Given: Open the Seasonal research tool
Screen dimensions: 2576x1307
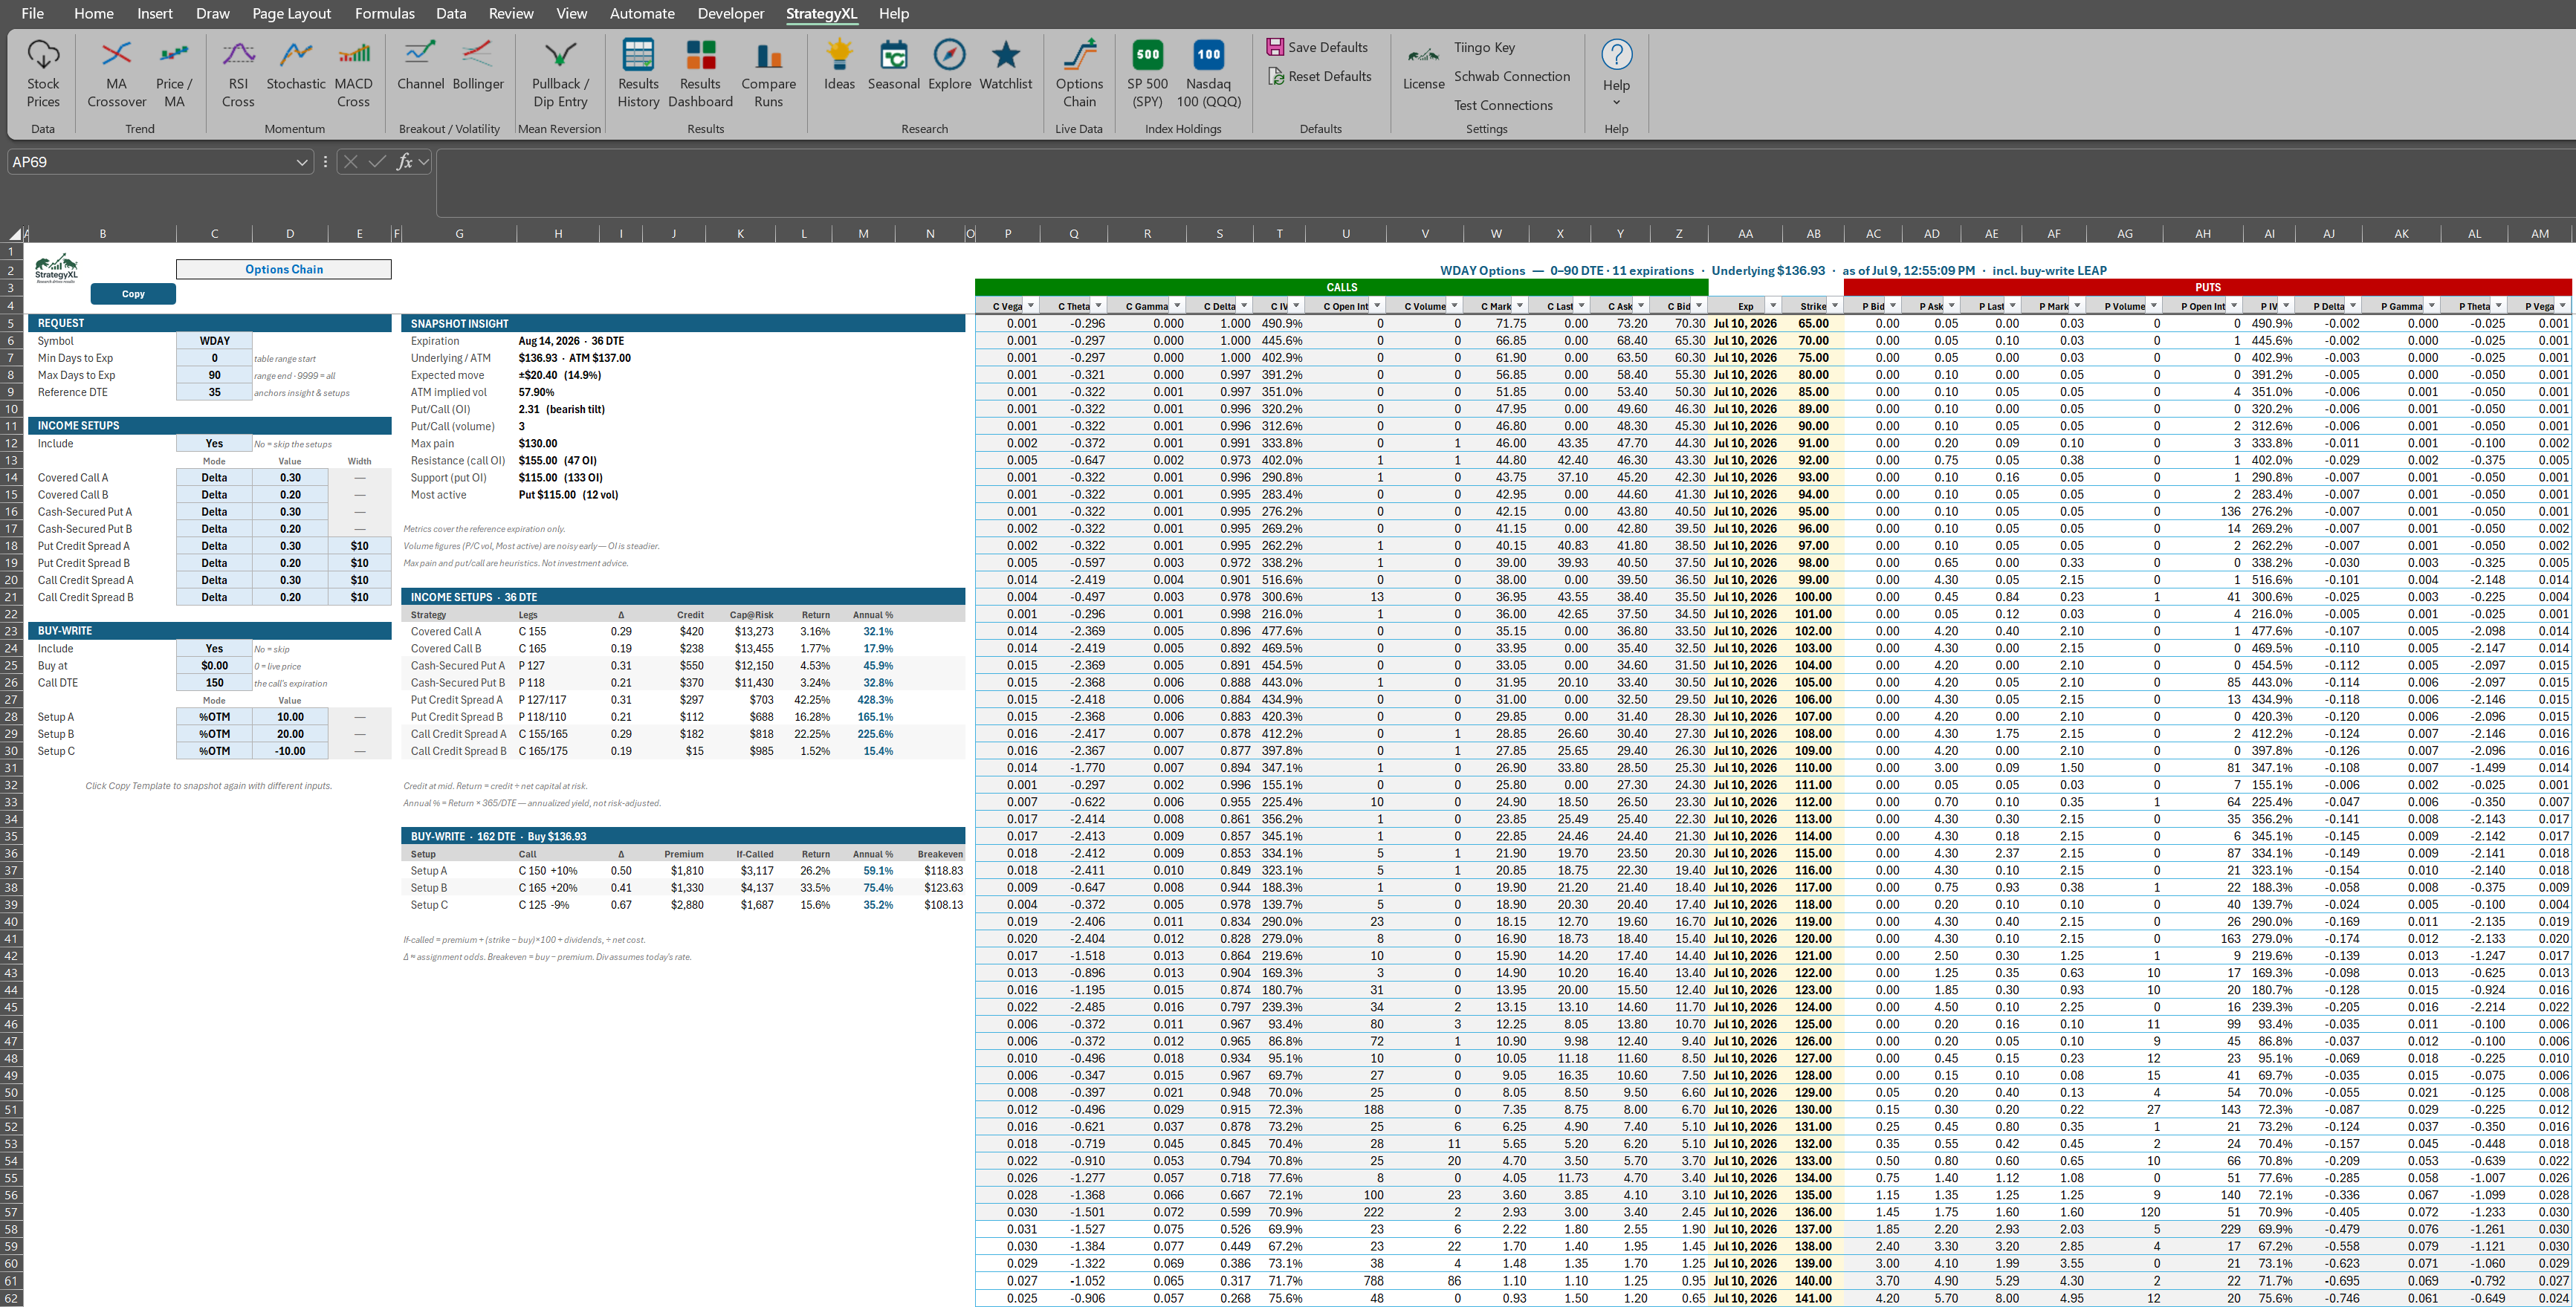Looking at the screenshot, I should (893, 66).
